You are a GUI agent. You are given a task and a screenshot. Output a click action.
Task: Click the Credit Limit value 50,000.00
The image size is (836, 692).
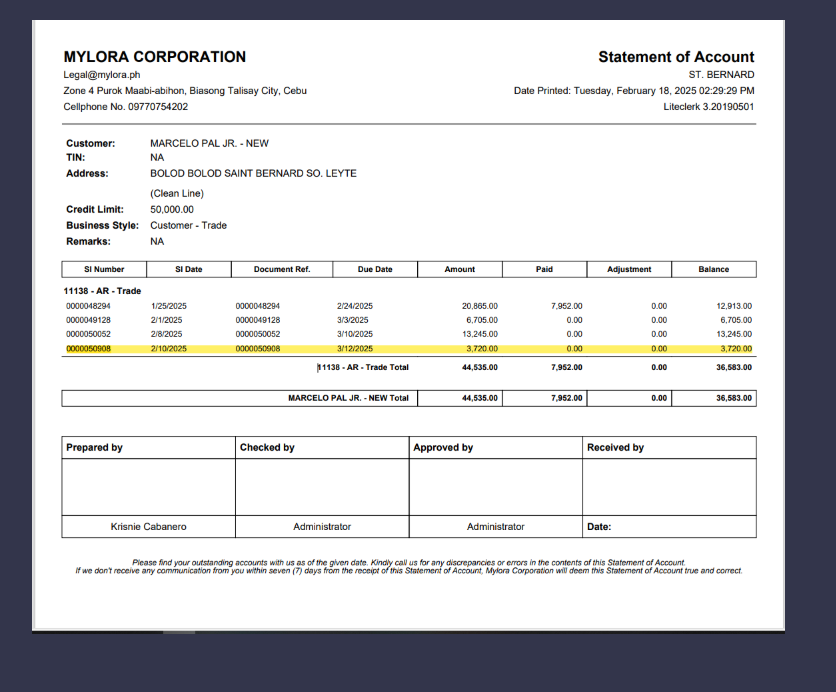pyautogui.click(x=172, y=210)
